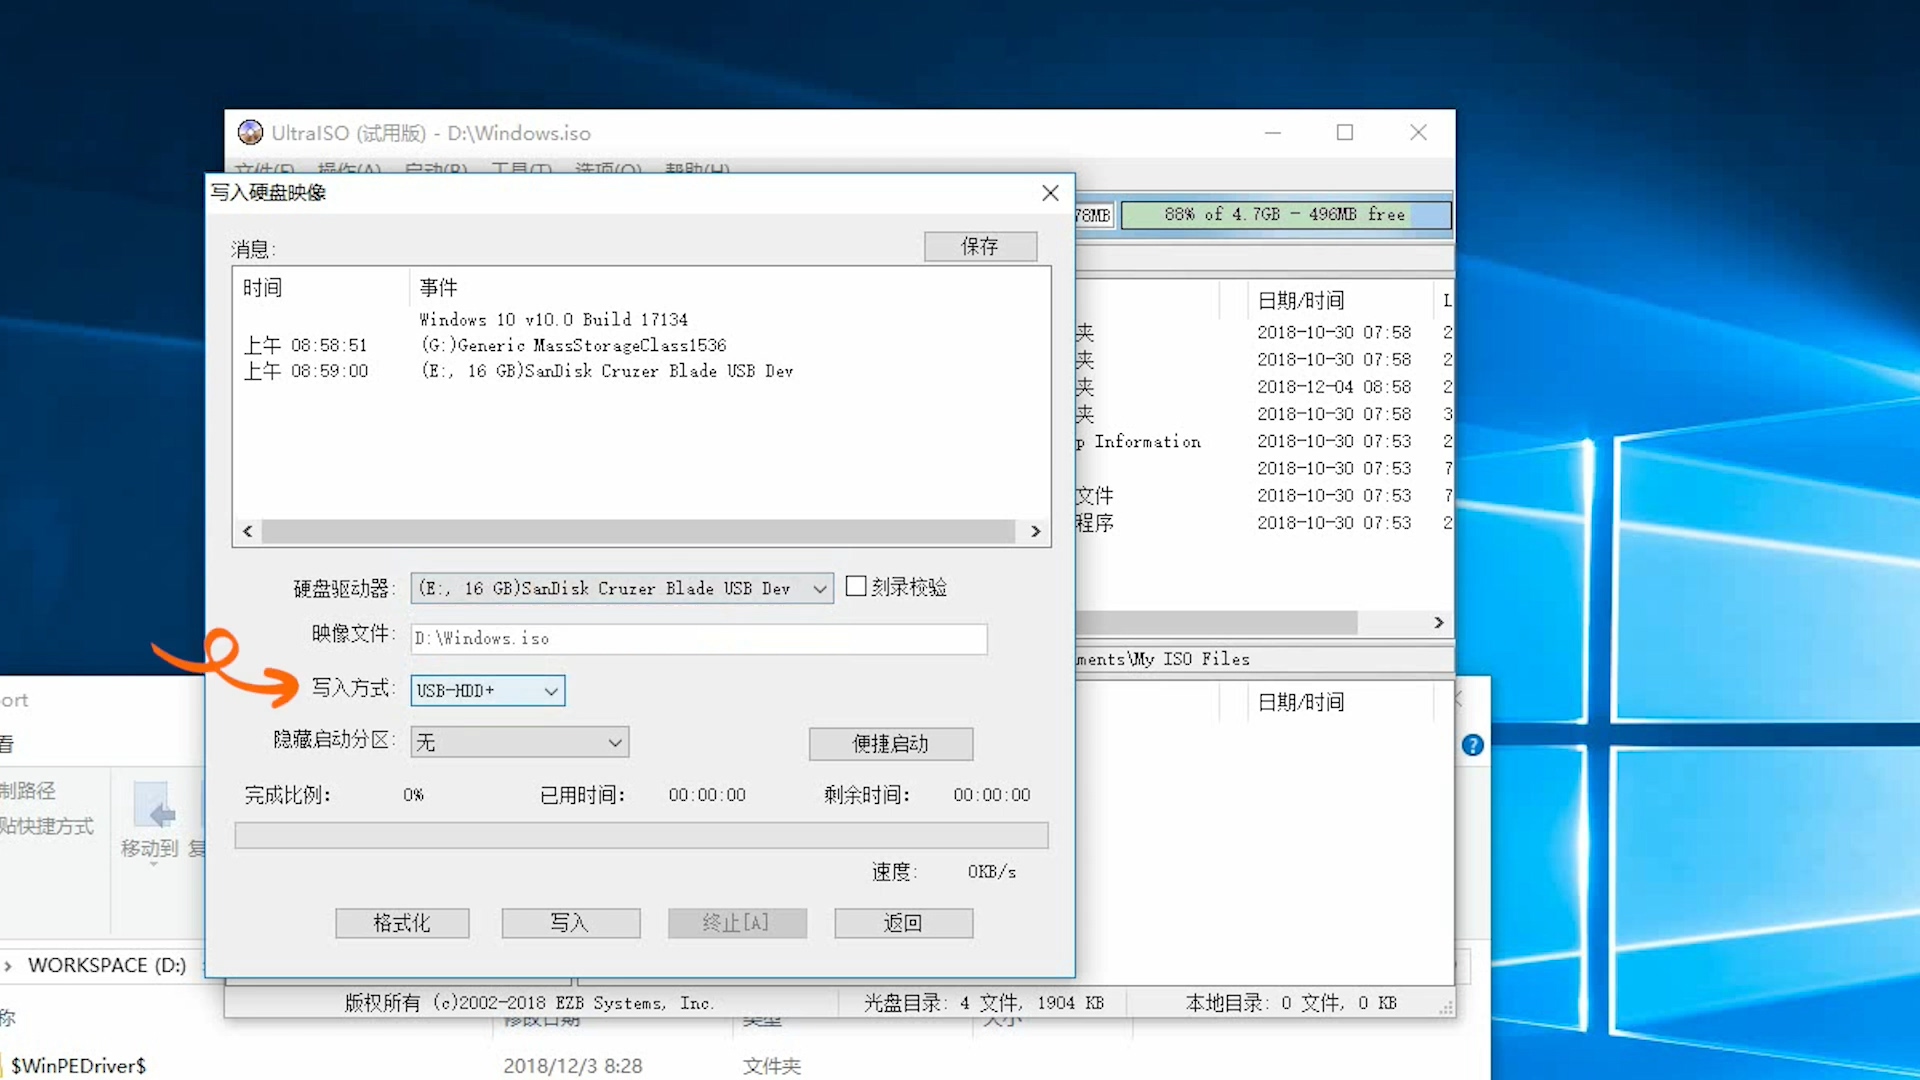Click the close icon on write dialog
This screenshot has height=1080, width=1920.
click(x=1051, y=193)
